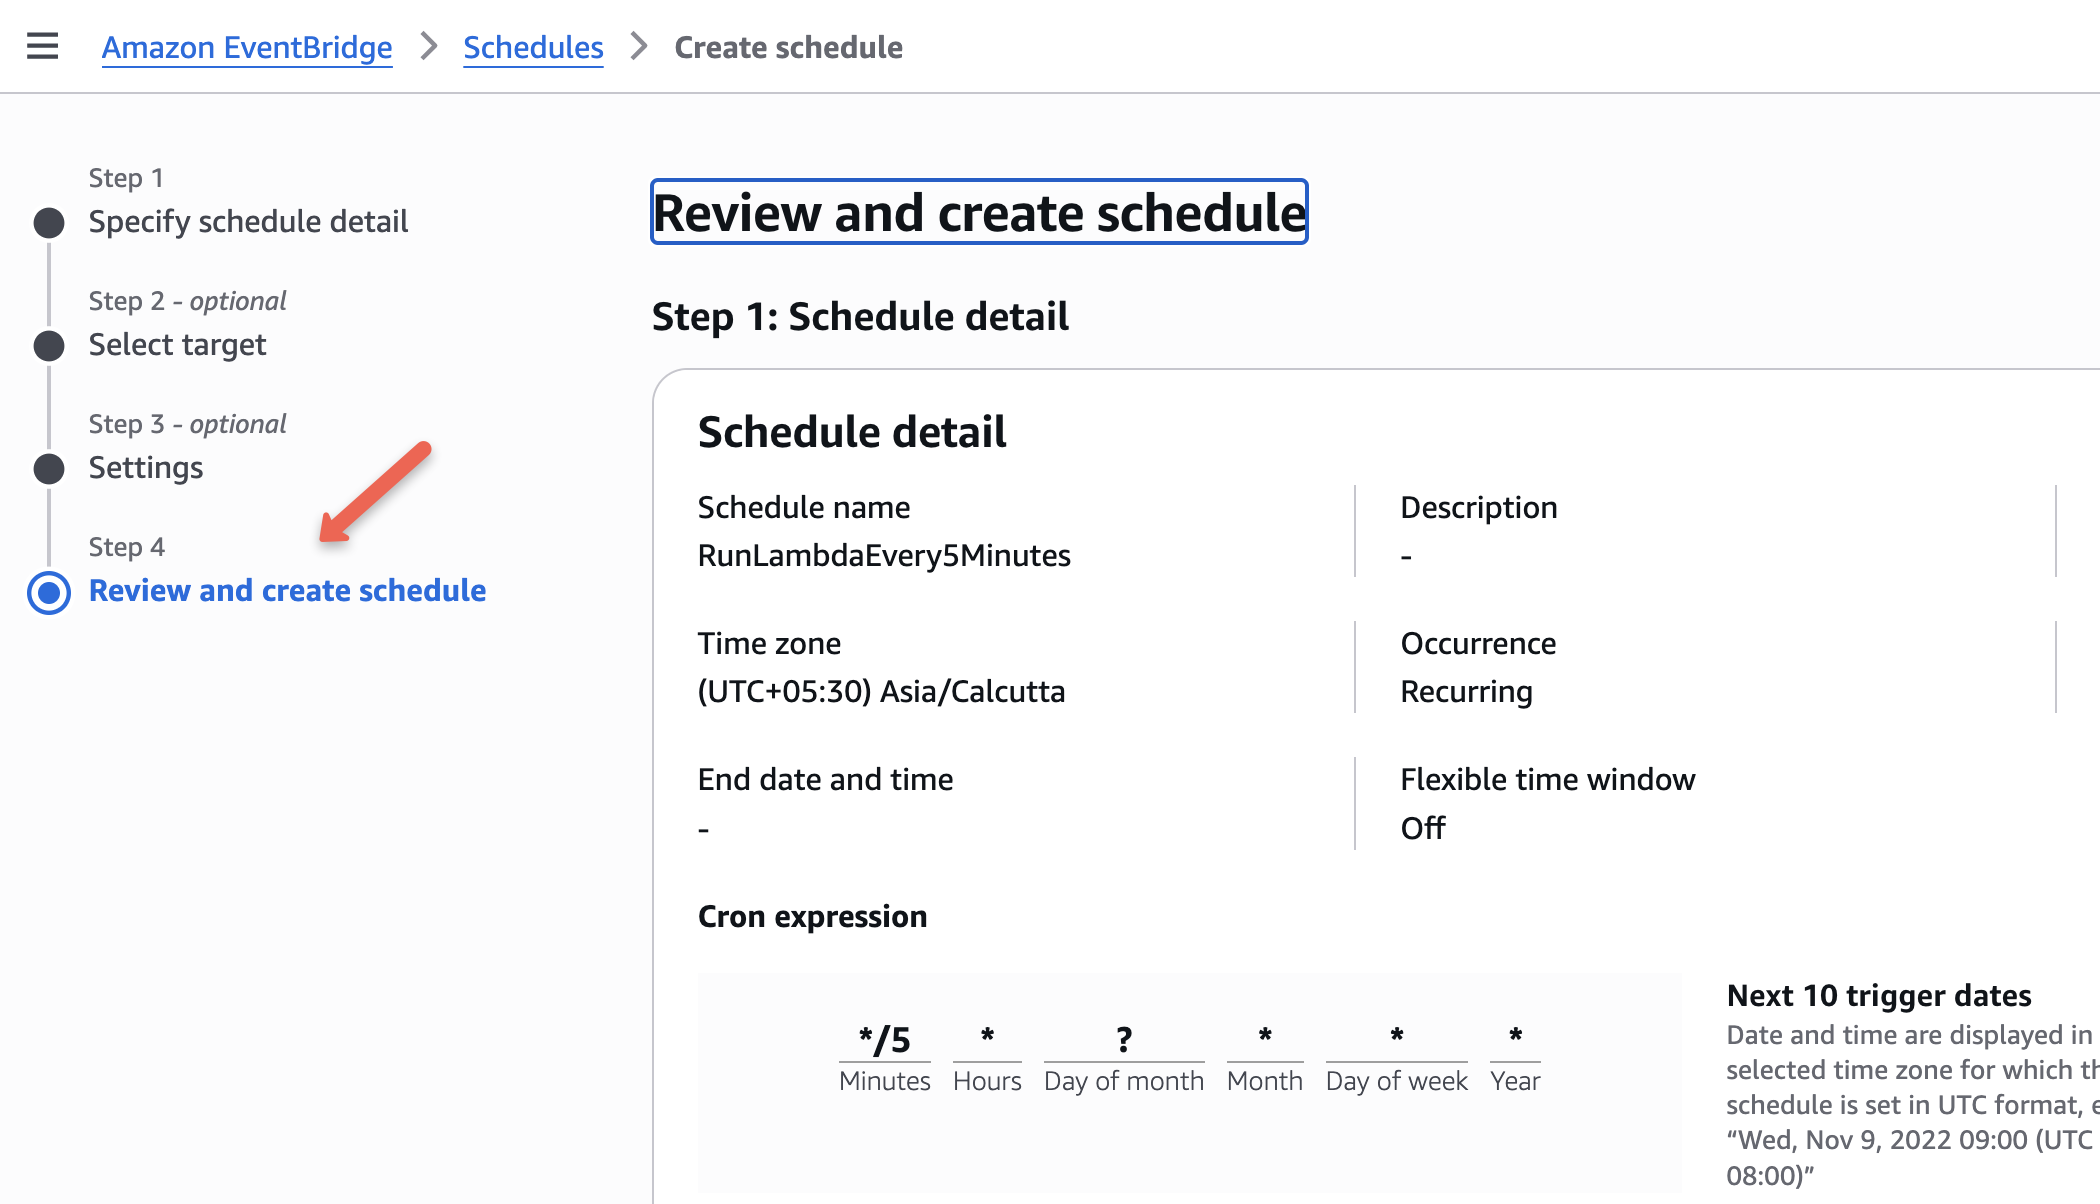
Task: Click the End date and time label
Action: pyautogui.click(x=825, y=779)
